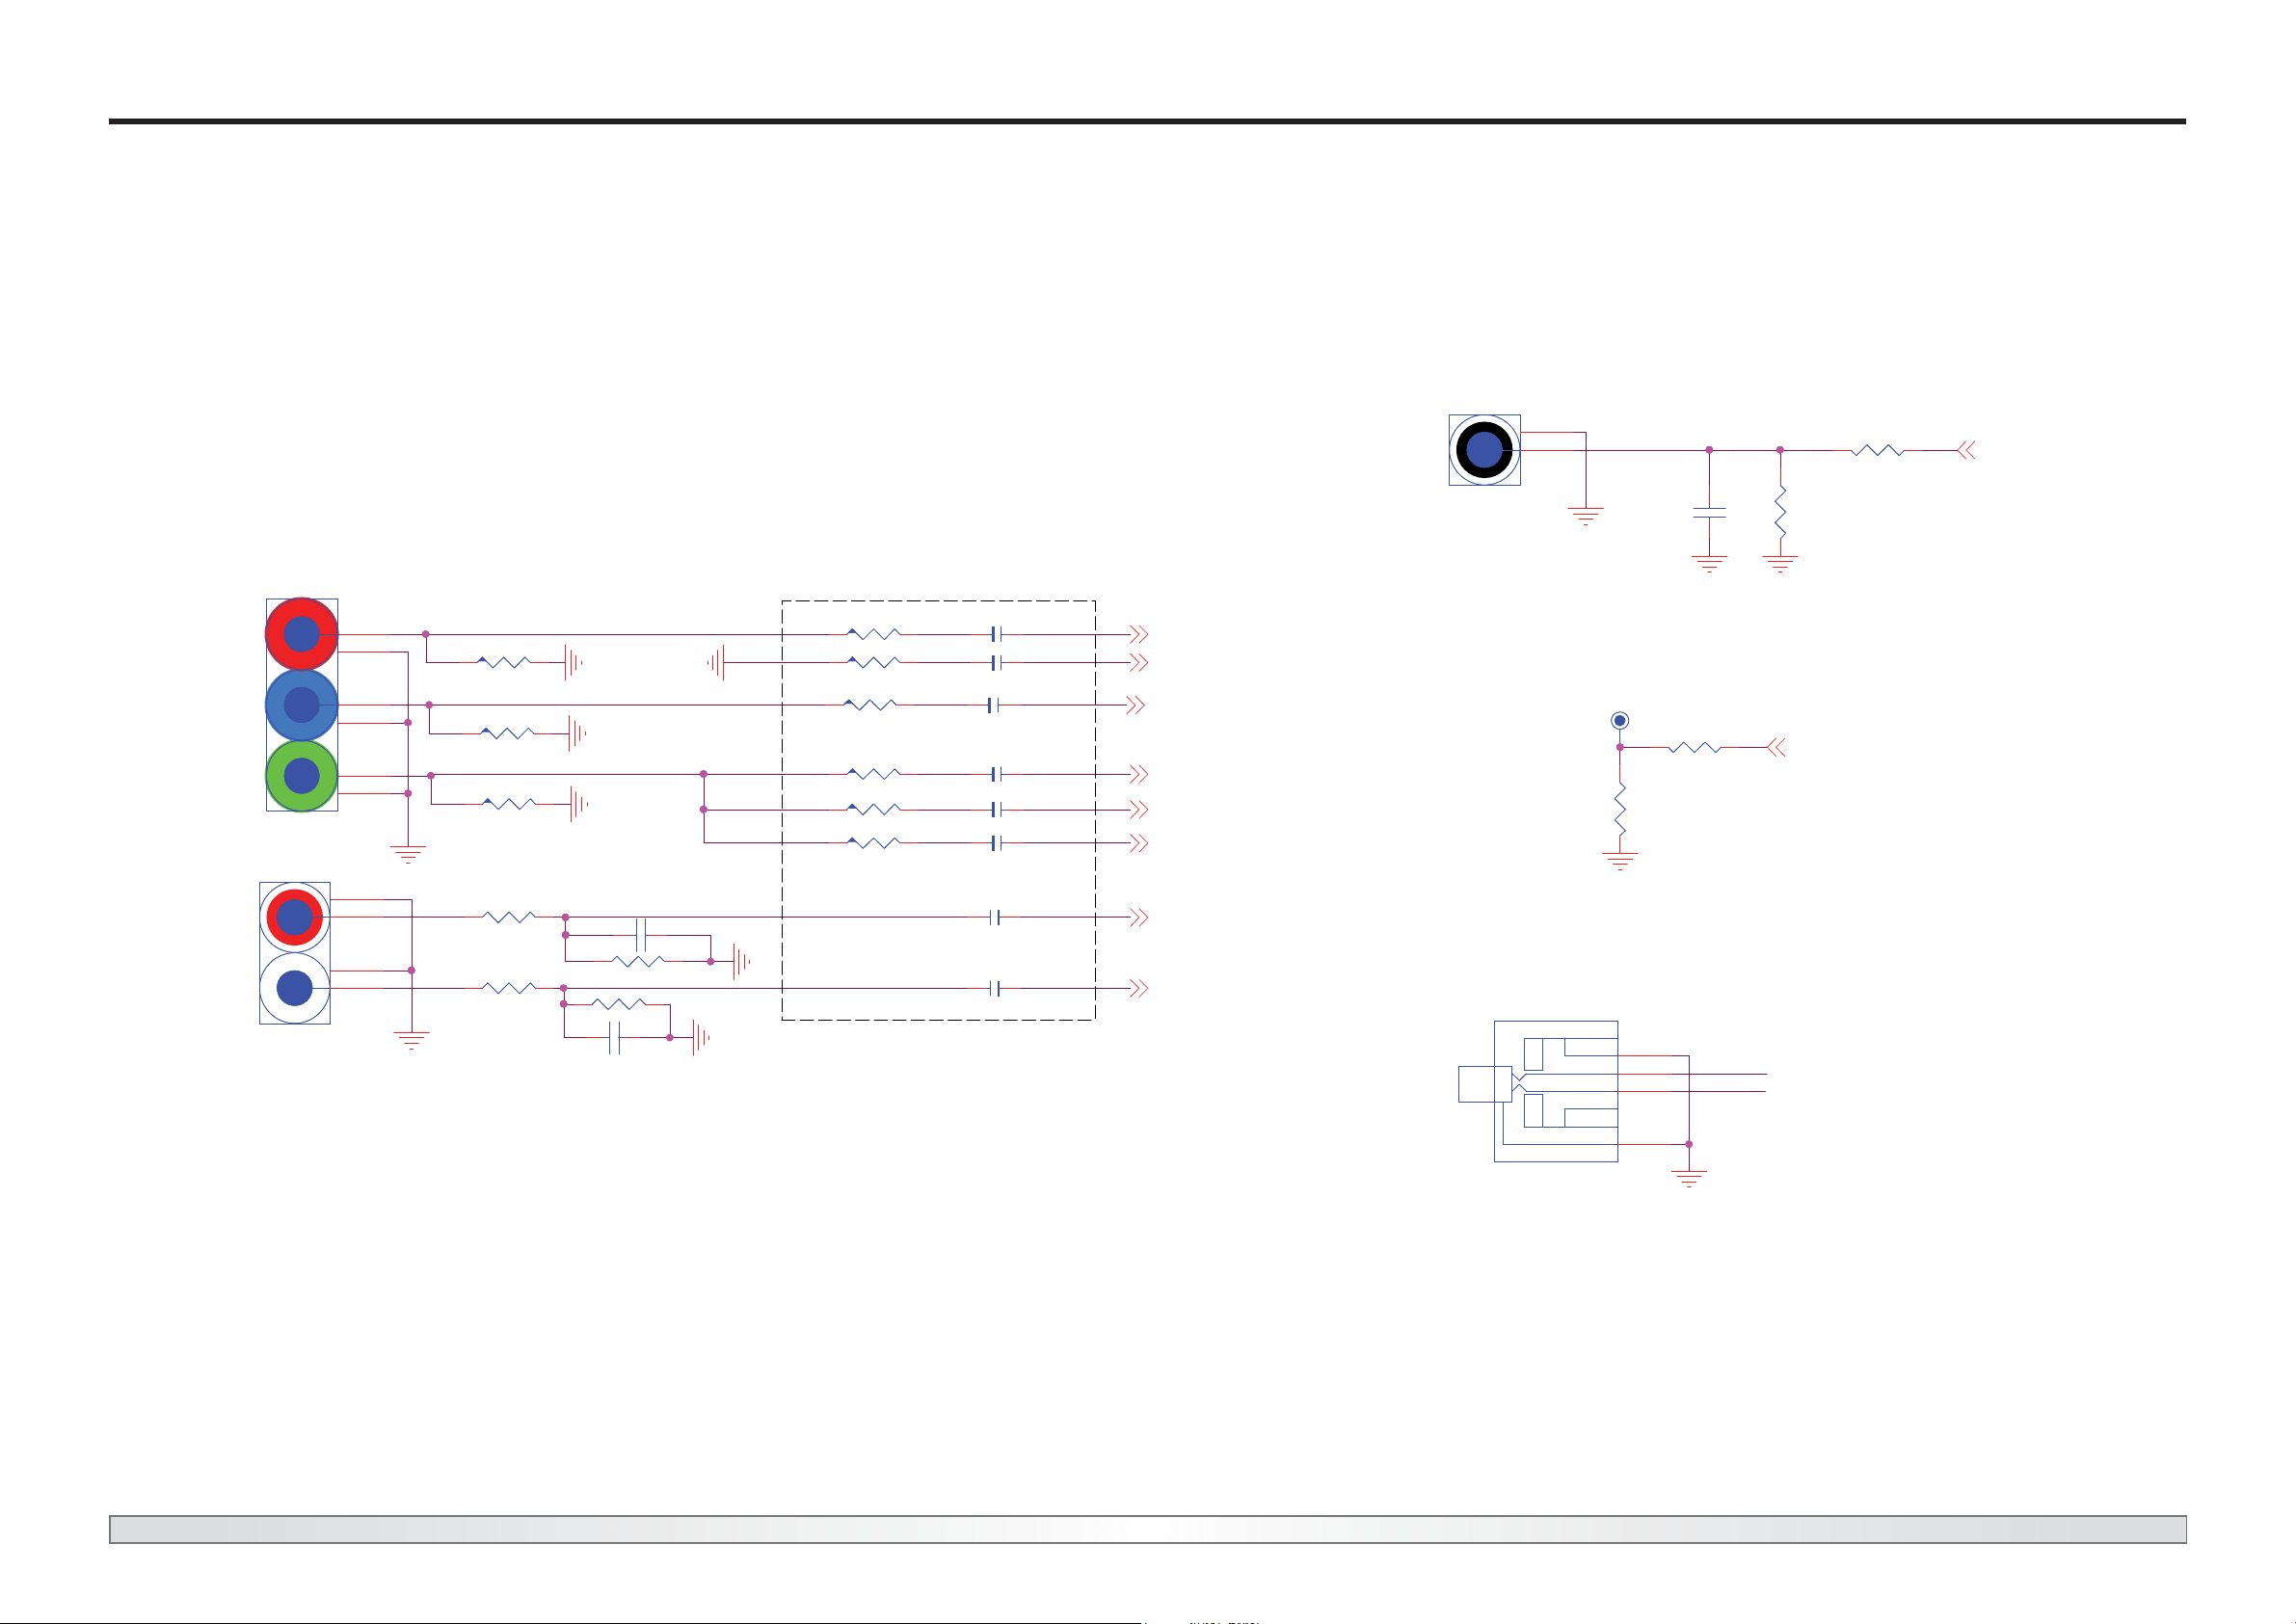Click the vertical resistor under the test point
Viewport: 2296px width, 1624px height.
[x=1620, y=809]
